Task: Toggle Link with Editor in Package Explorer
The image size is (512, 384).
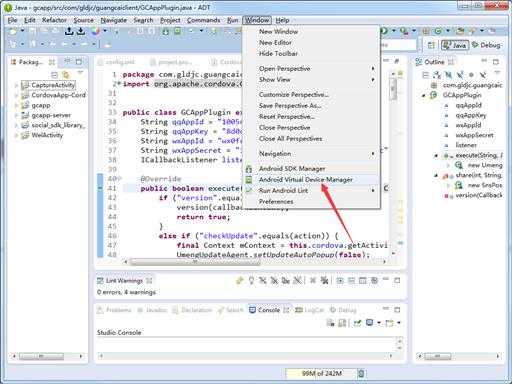Action: [66, 75]
